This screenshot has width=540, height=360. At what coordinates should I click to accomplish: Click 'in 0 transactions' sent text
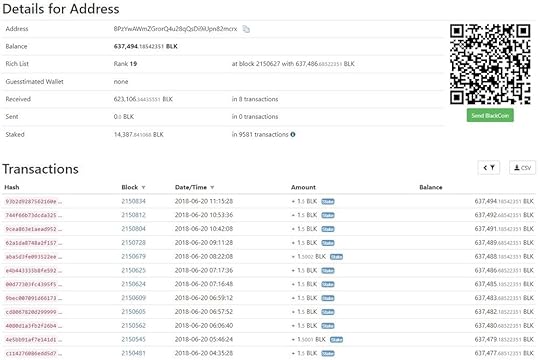[255, 116]
